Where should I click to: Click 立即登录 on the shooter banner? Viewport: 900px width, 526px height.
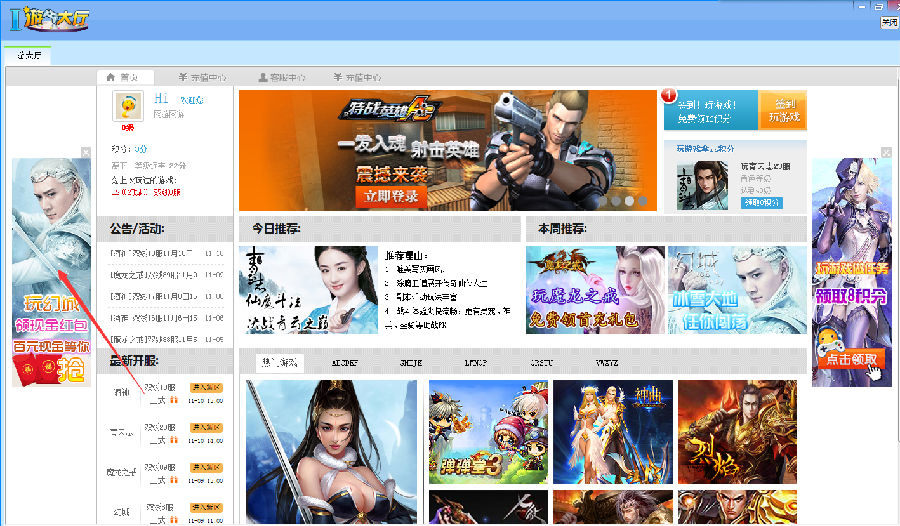click(391, 196)
